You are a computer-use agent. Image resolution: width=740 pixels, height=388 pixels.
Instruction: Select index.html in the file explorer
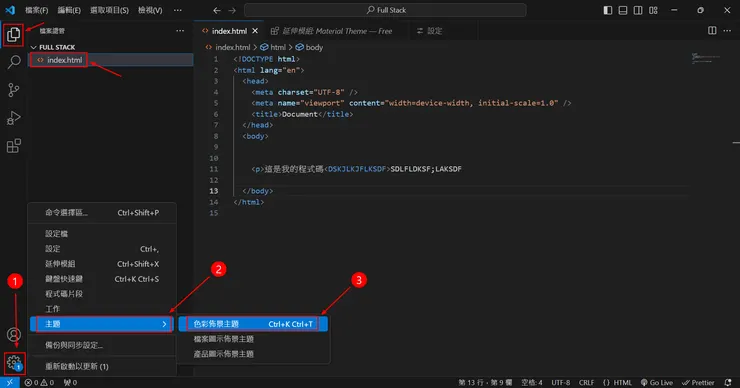pyautogui.click(x=111, y=60)
